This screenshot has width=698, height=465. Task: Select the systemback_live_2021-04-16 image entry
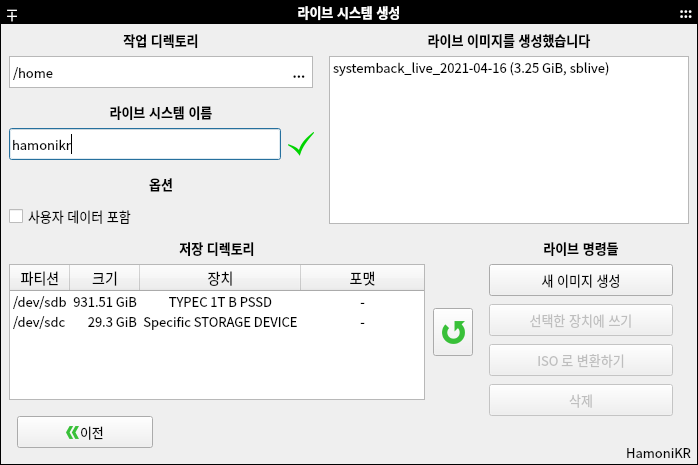click(471, 69)
